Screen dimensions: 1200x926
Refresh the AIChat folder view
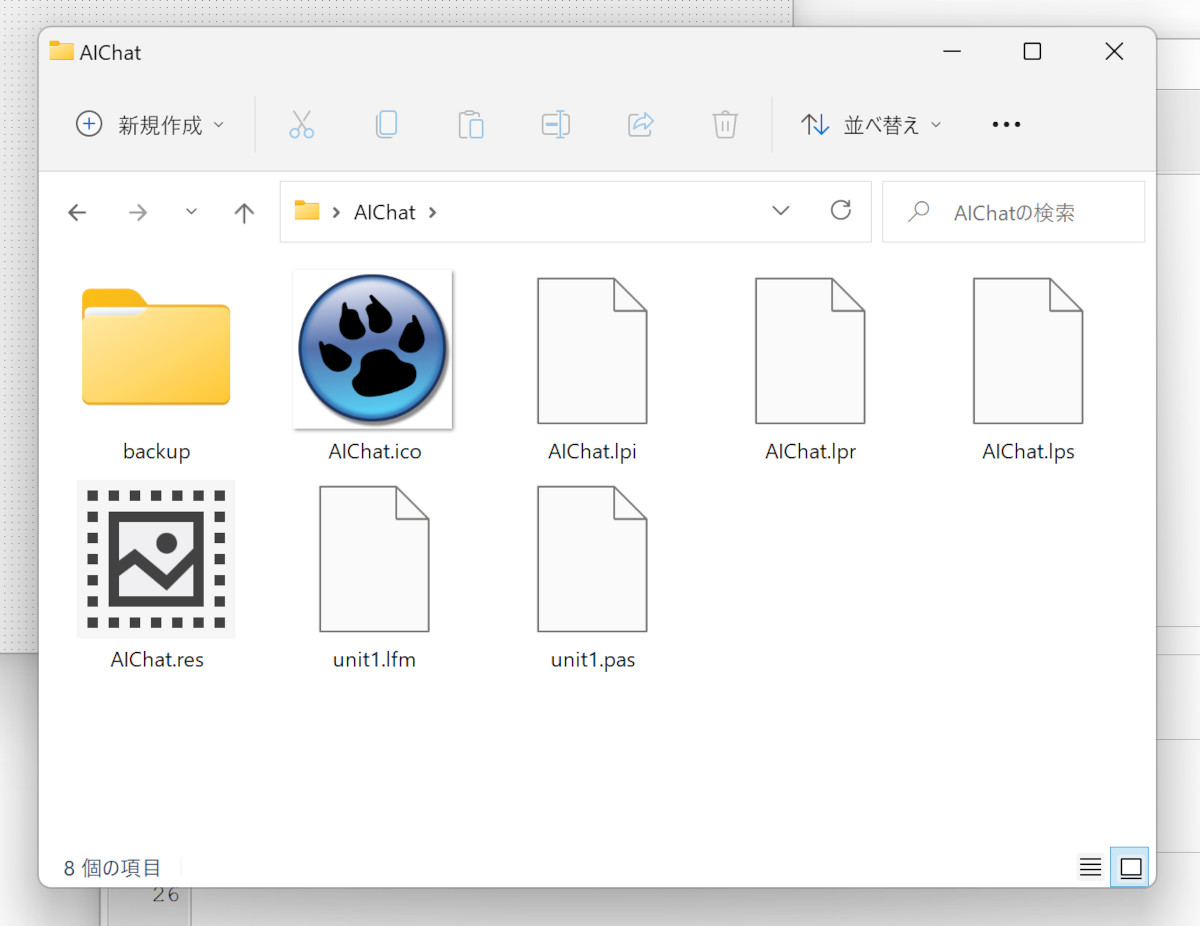point(841,211)
